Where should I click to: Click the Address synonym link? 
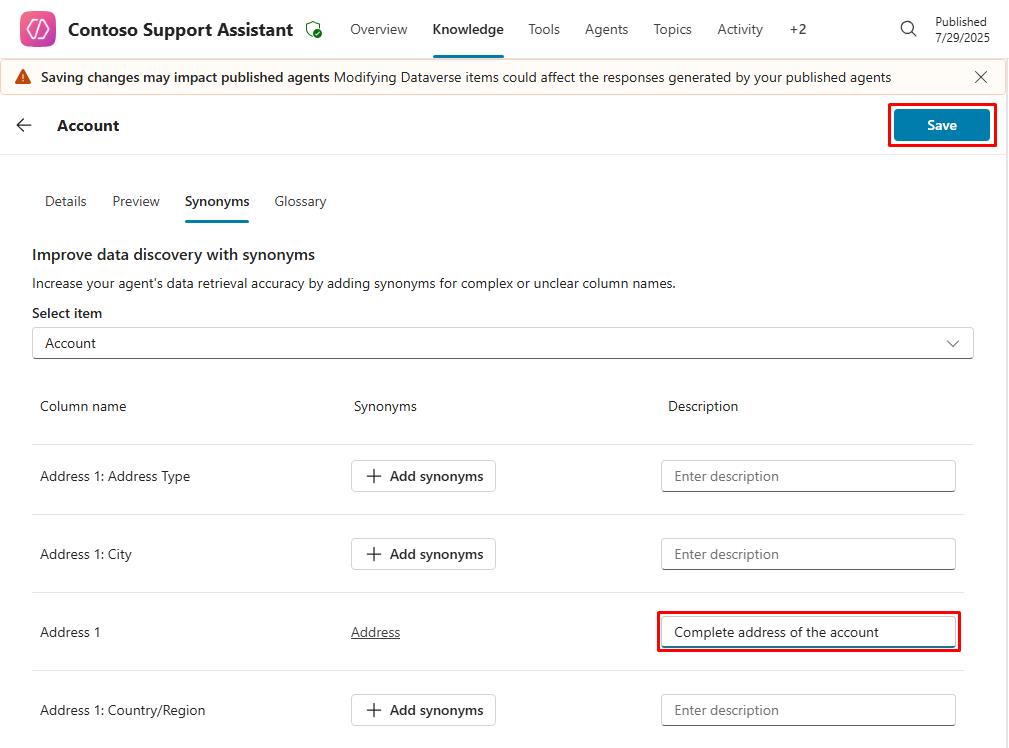(x=375, y=632)
